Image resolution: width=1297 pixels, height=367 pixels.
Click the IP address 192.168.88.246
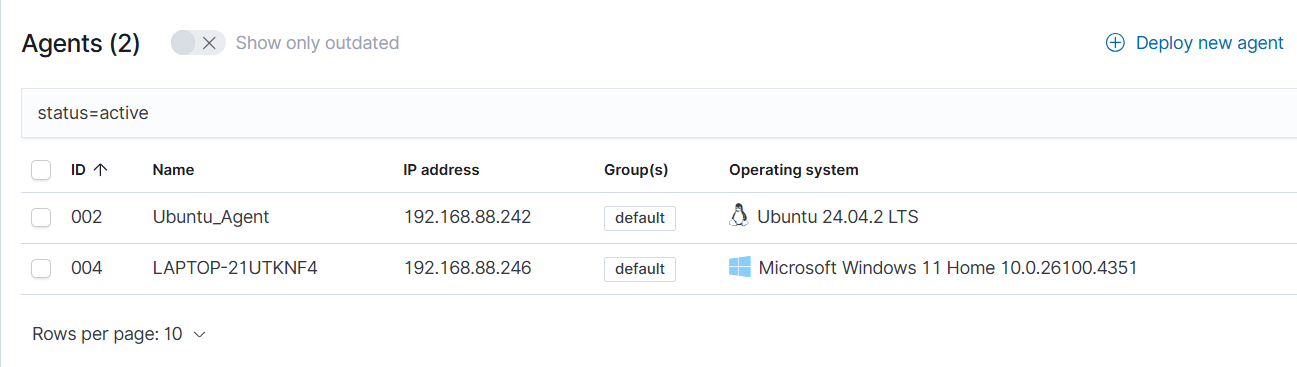(467, 268)
